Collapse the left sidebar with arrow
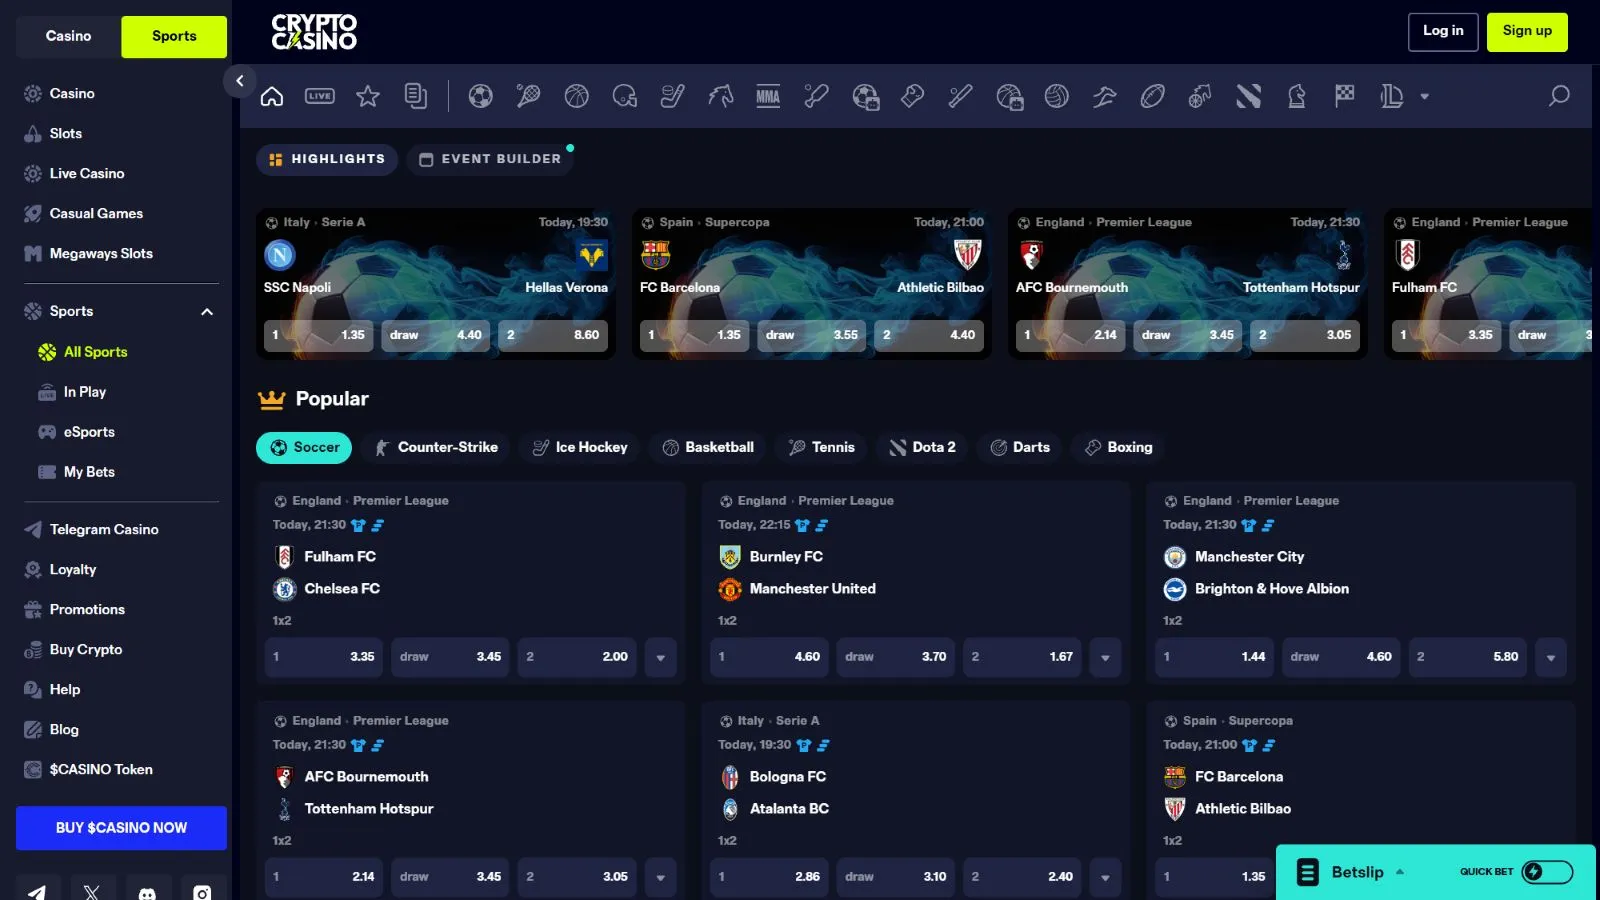This screenshot has width=1600, height=900. [x=239, y=81]
